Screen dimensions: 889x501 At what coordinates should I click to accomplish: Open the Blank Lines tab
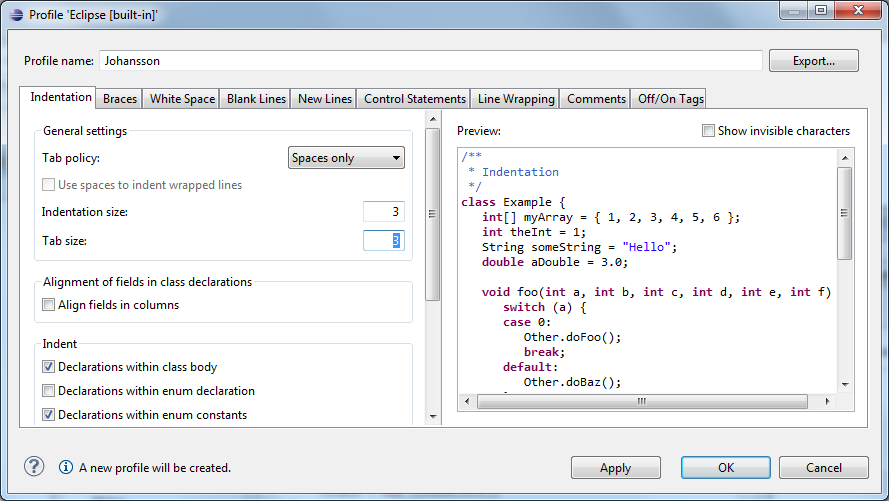pos(256,99)
